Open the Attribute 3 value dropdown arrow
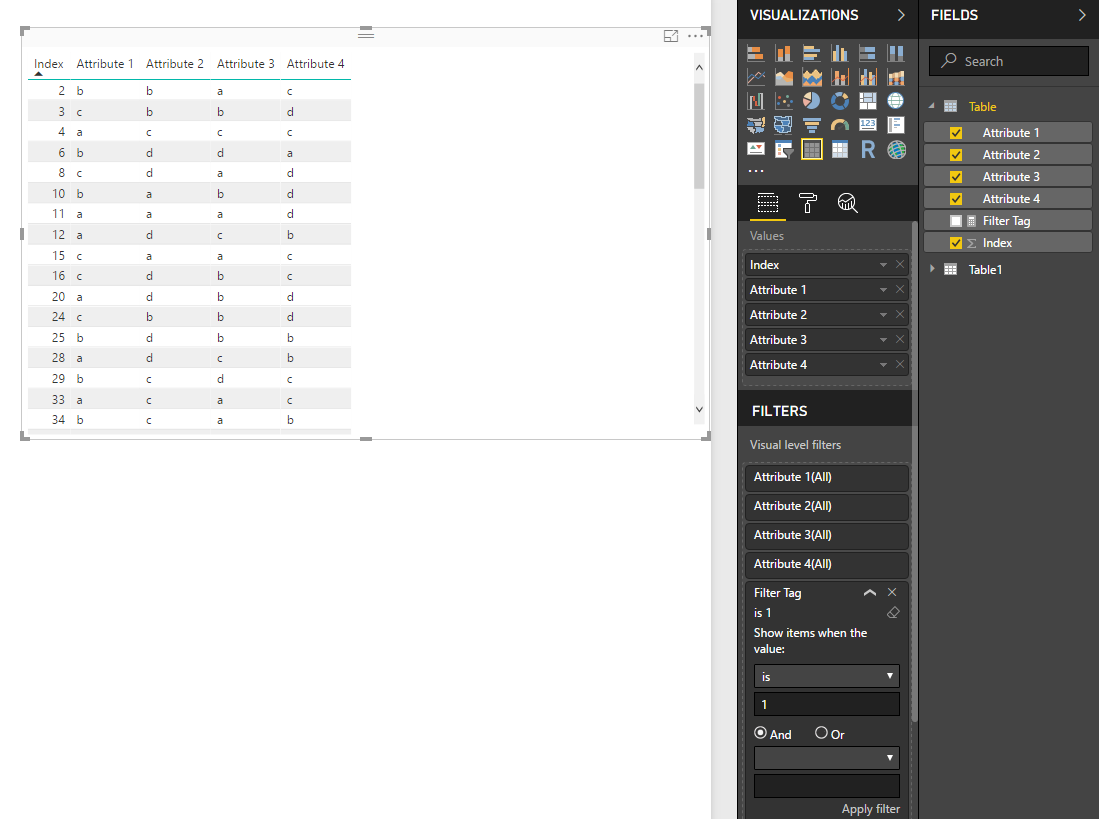Image resolution: width=1099 pixels, height=819 pixels. click(883, 340)
